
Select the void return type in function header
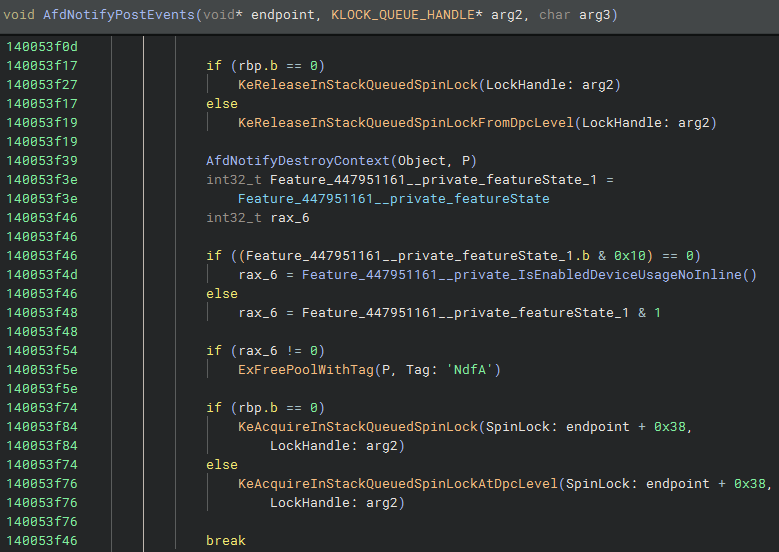pyautogui.click(x=22, y=15)
